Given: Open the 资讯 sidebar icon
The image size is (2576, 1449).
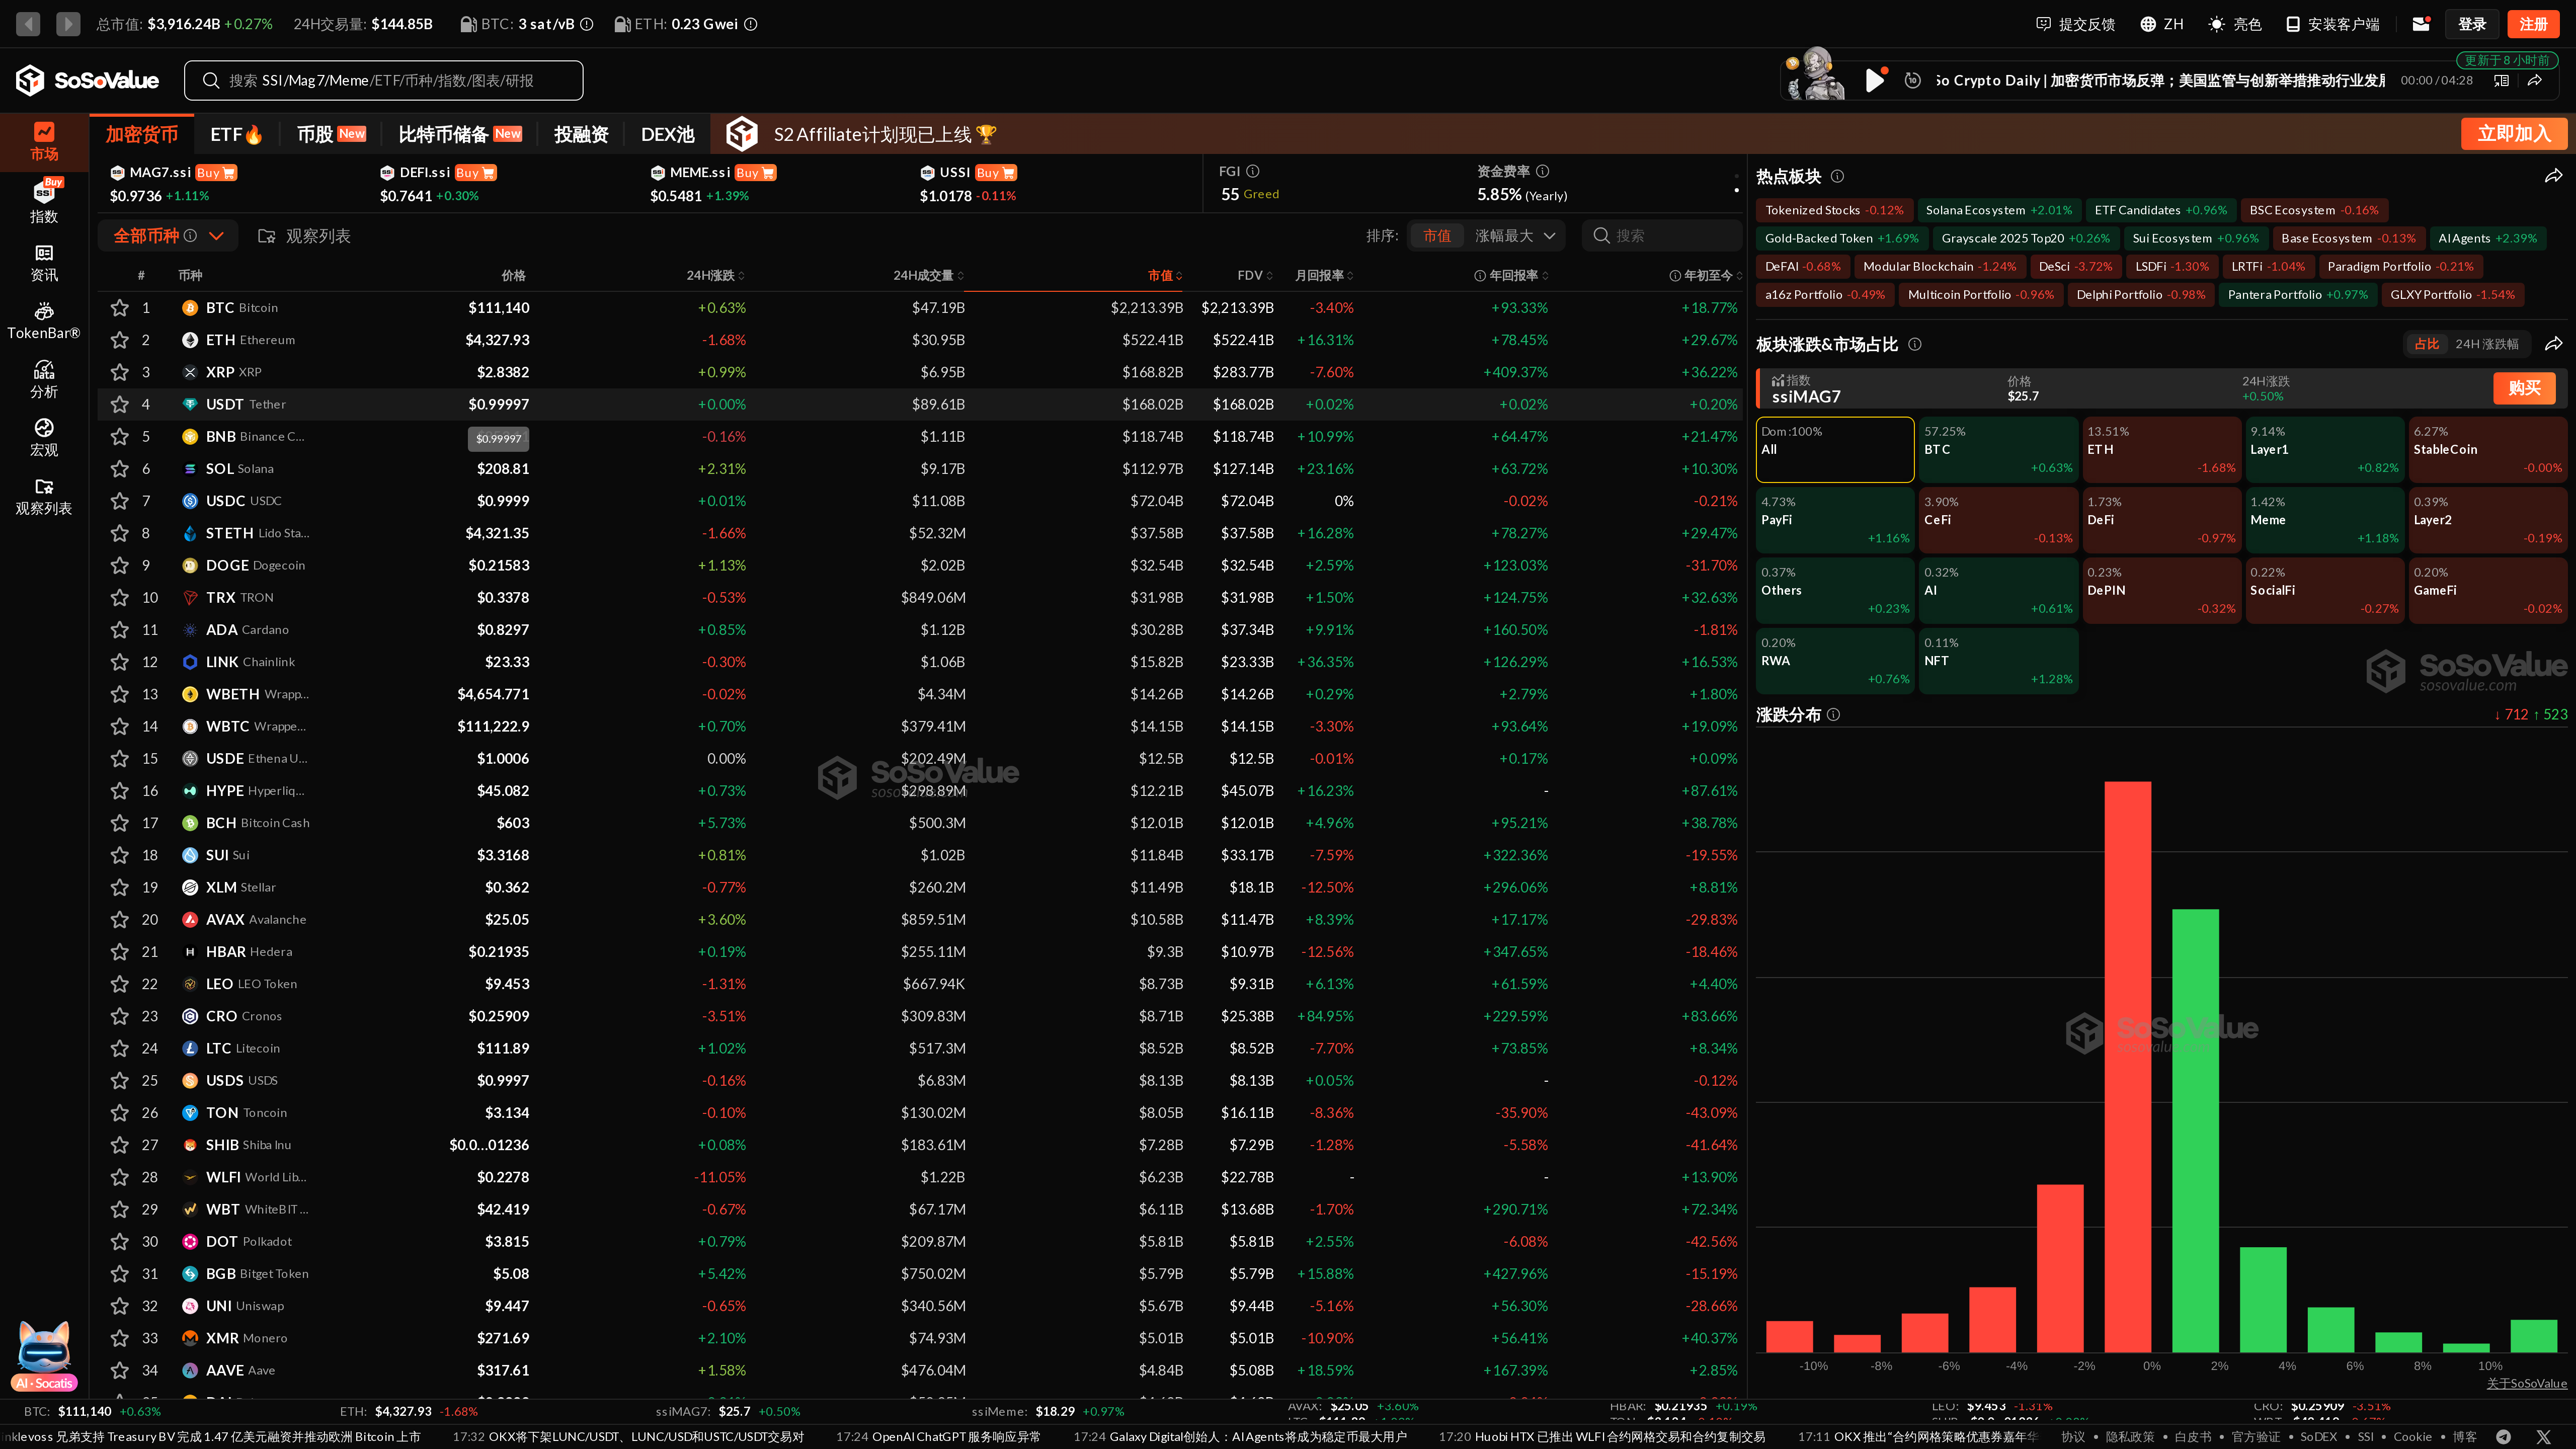Looking at the screenshot, I should pyautogui.click(x=44, y=263).
